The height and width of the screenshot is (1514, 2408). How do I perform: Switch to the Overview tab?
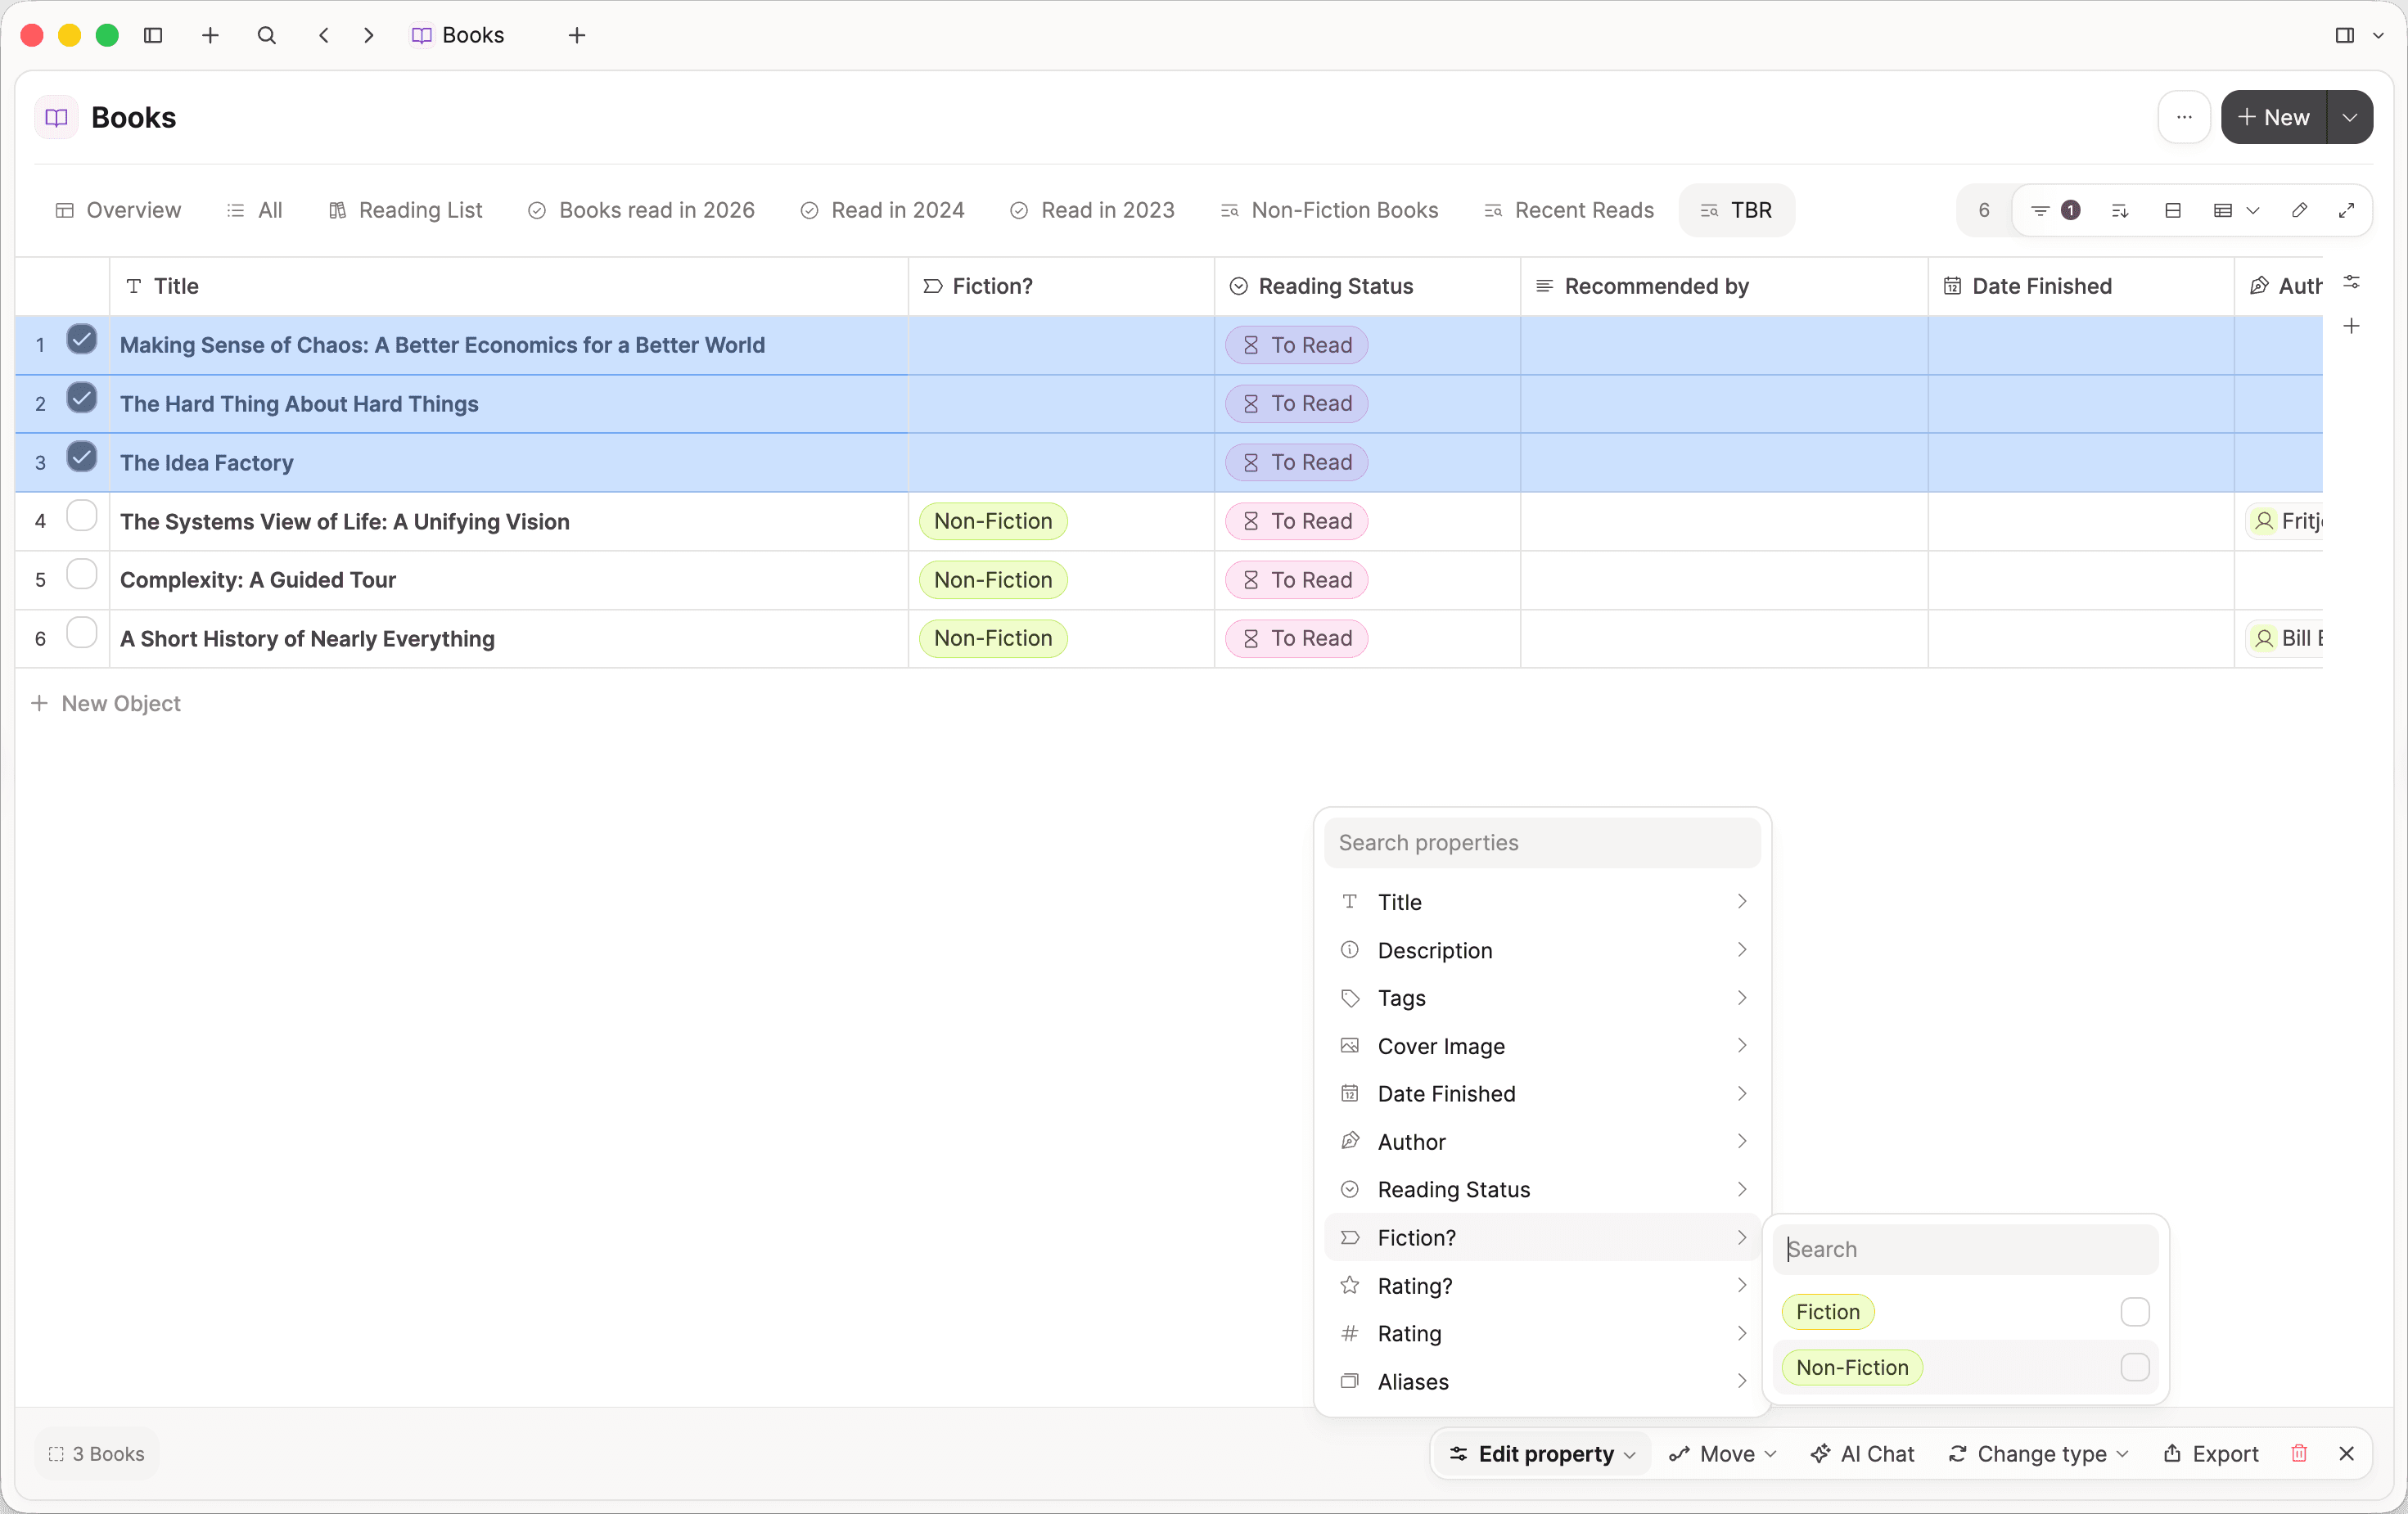[x=118, y=210]
